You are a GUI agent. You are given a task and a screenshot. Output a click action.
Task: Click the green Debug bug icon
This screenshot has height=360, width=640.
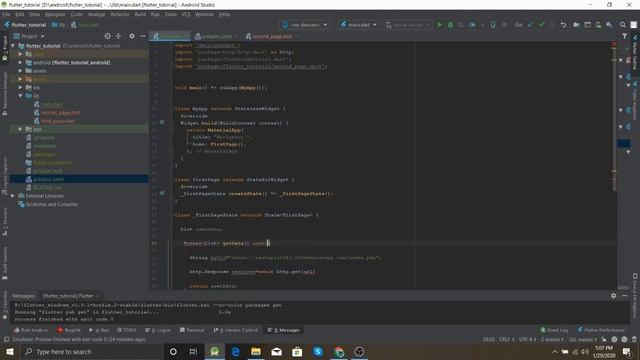tap(450, 25)
